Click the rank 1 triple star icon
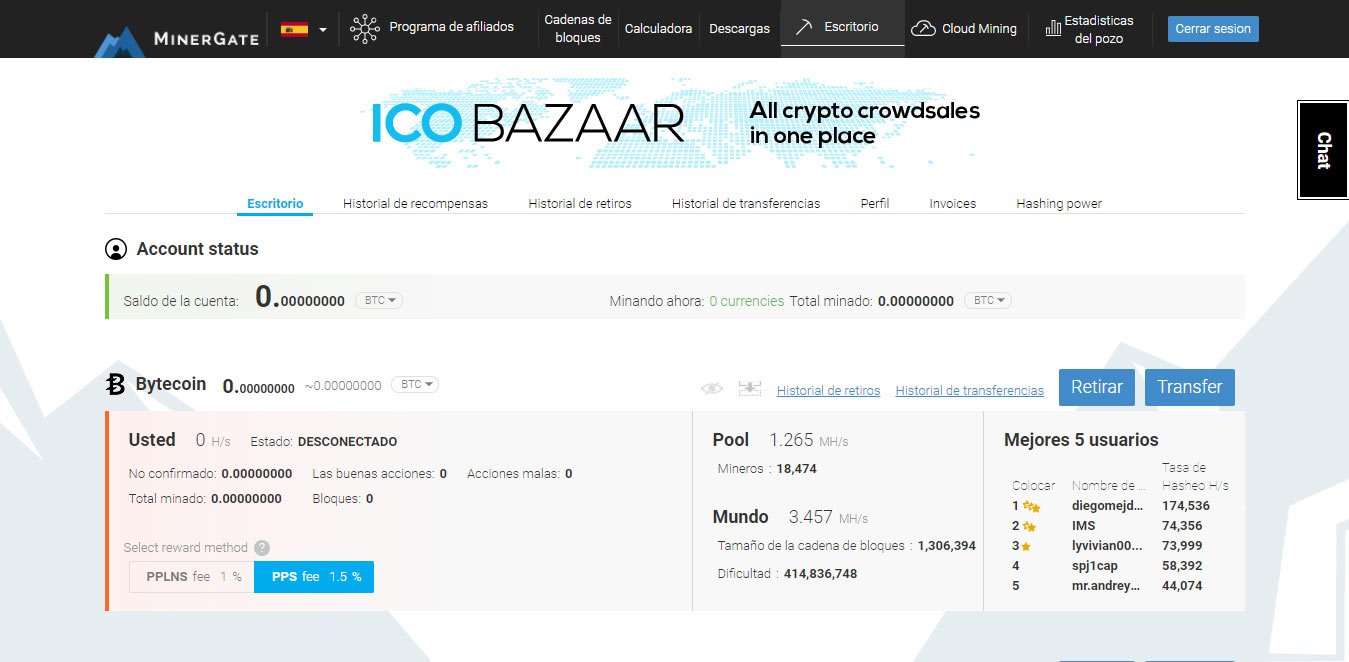1349x662 pixels. (x=1031, y=507)
